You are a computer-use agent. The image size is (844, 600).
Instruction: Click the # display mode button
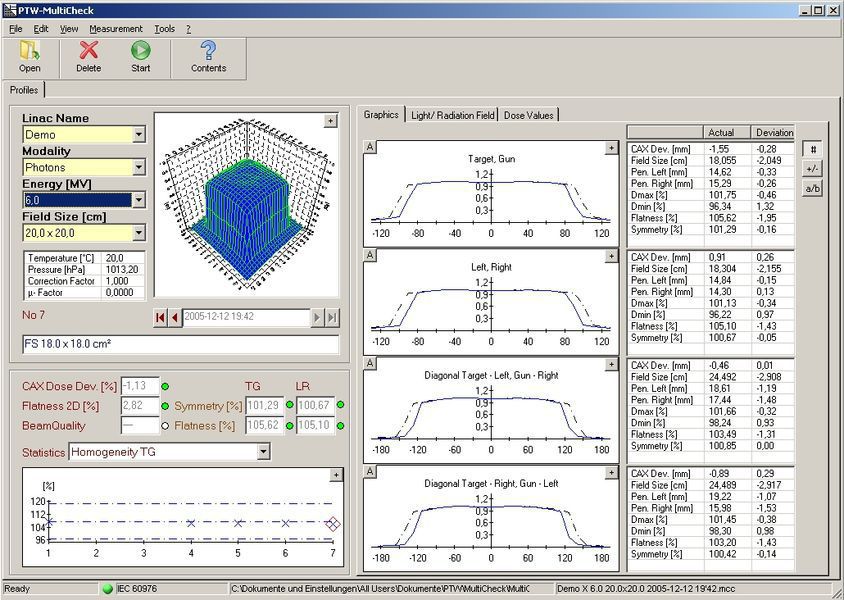click(813, 150)
